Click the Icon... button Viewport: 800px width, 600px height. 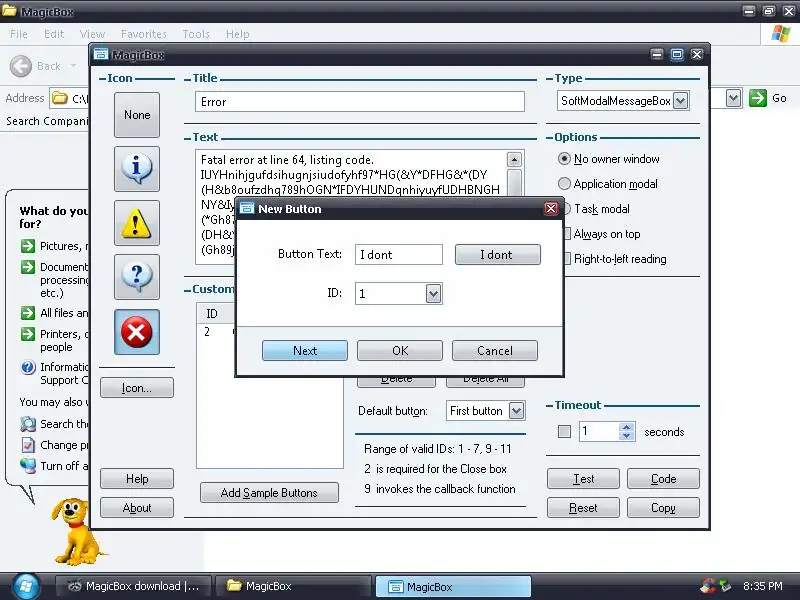[x=137, y=388]
